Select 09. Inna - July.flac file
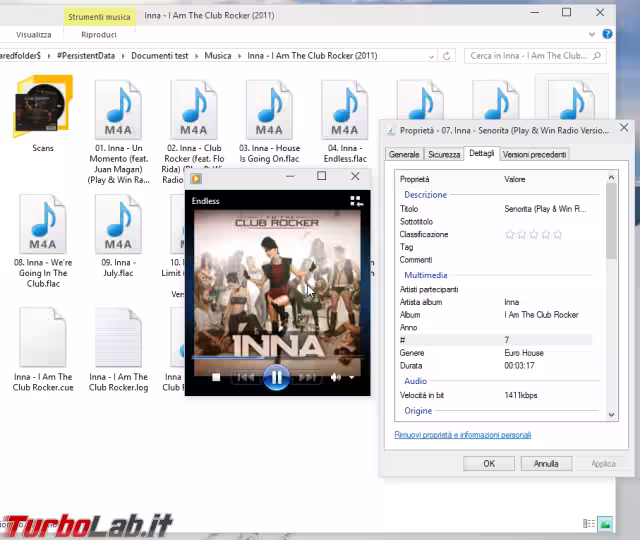640x540 pixels. (118, 236)
